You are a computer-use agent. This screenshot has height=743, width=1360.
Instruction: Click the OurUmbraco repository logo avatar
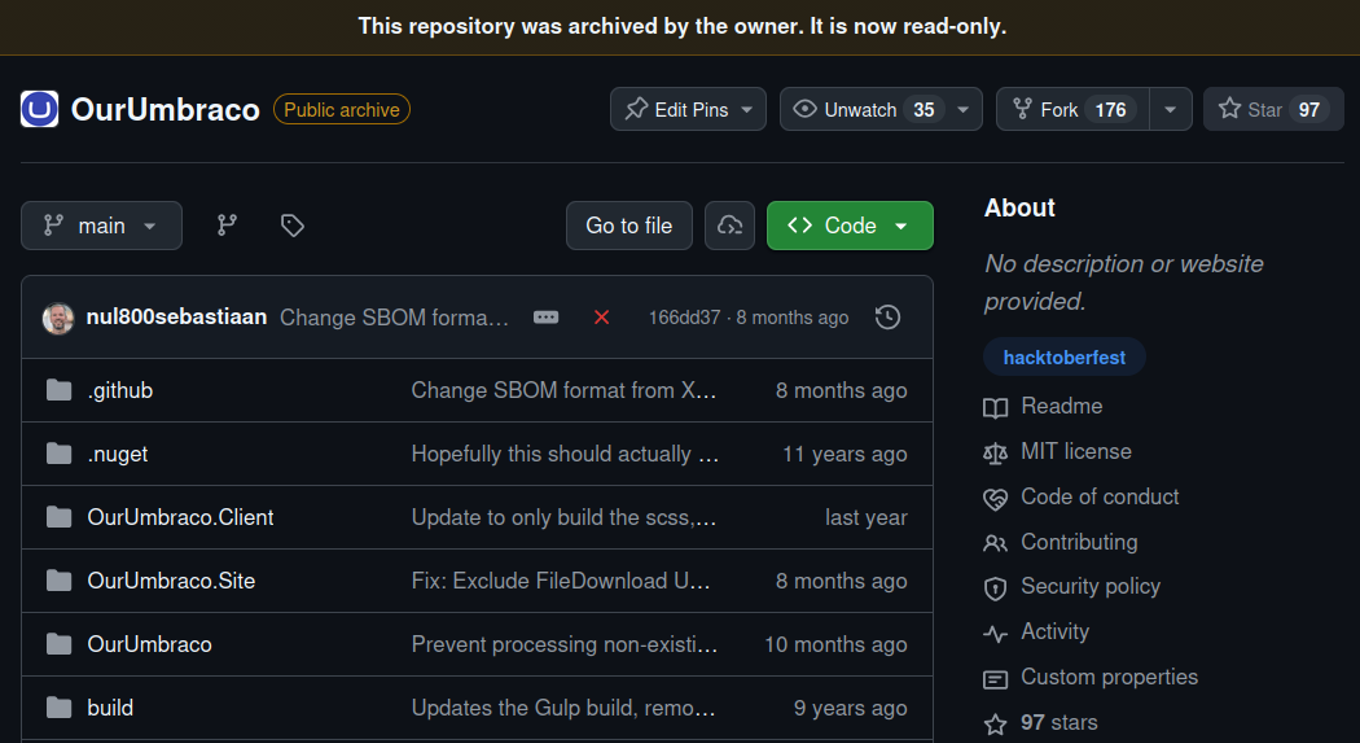[40, 110]
